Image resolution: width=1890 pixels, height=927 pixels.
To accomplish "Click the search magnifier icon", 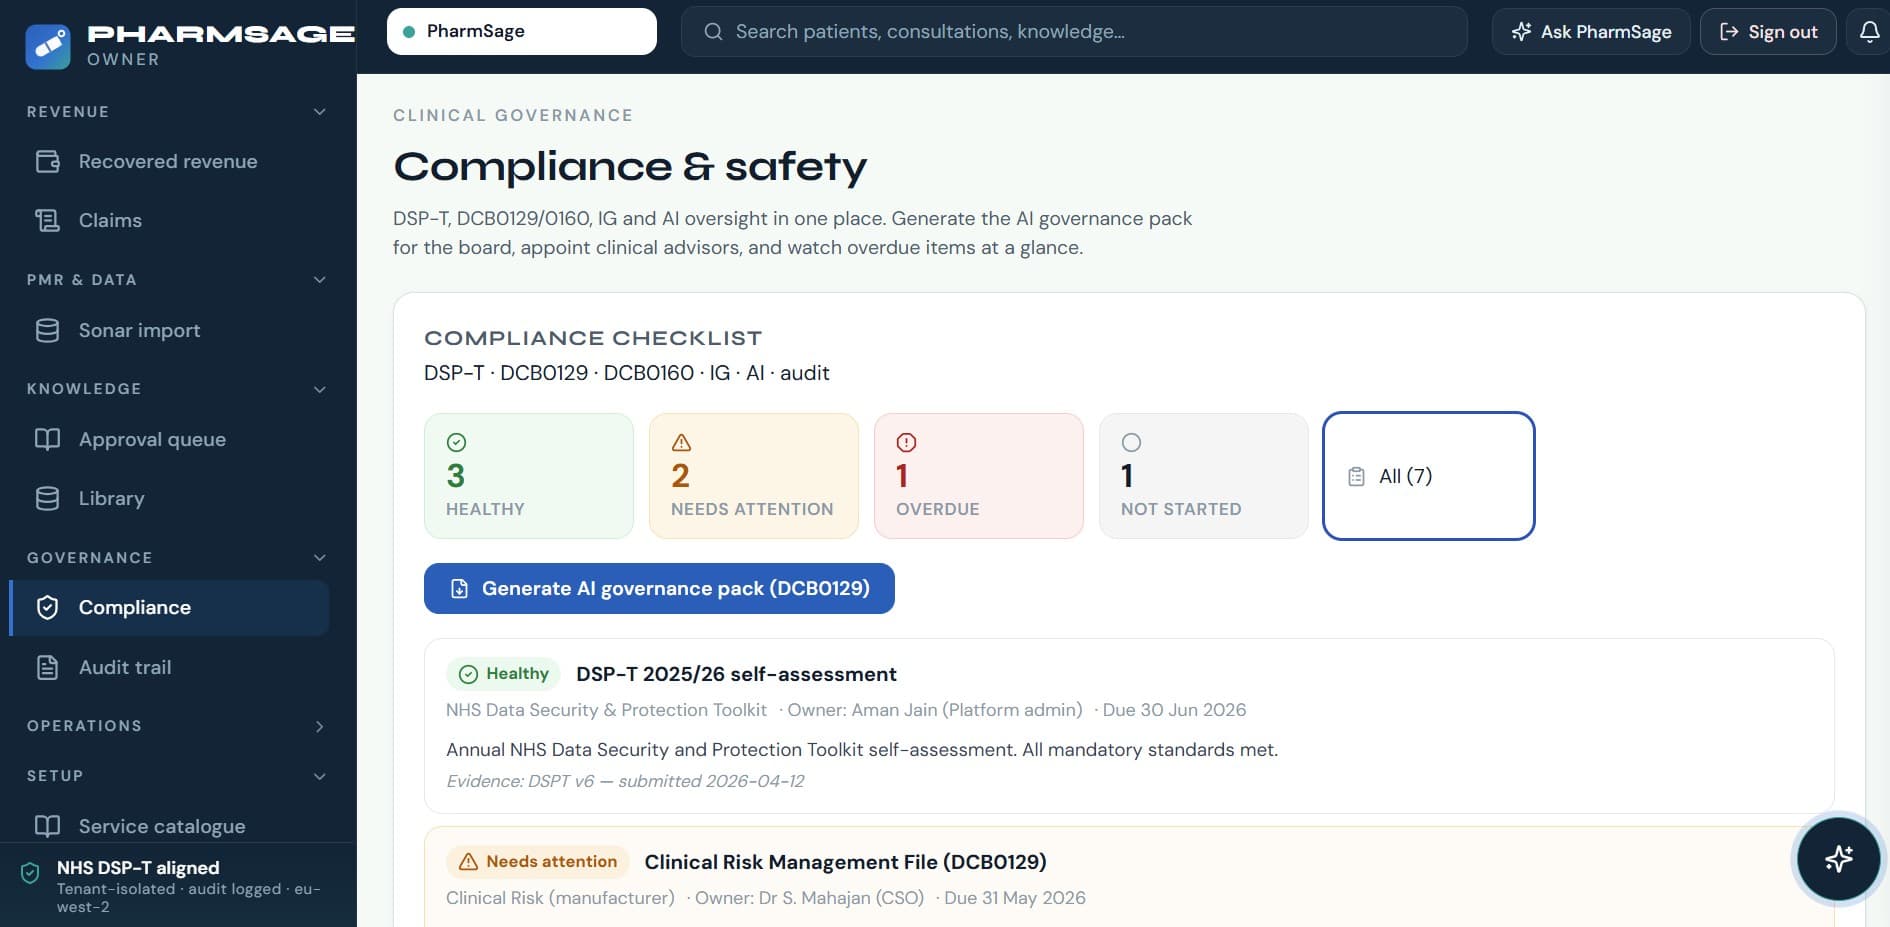I will [x=713, y=32].
